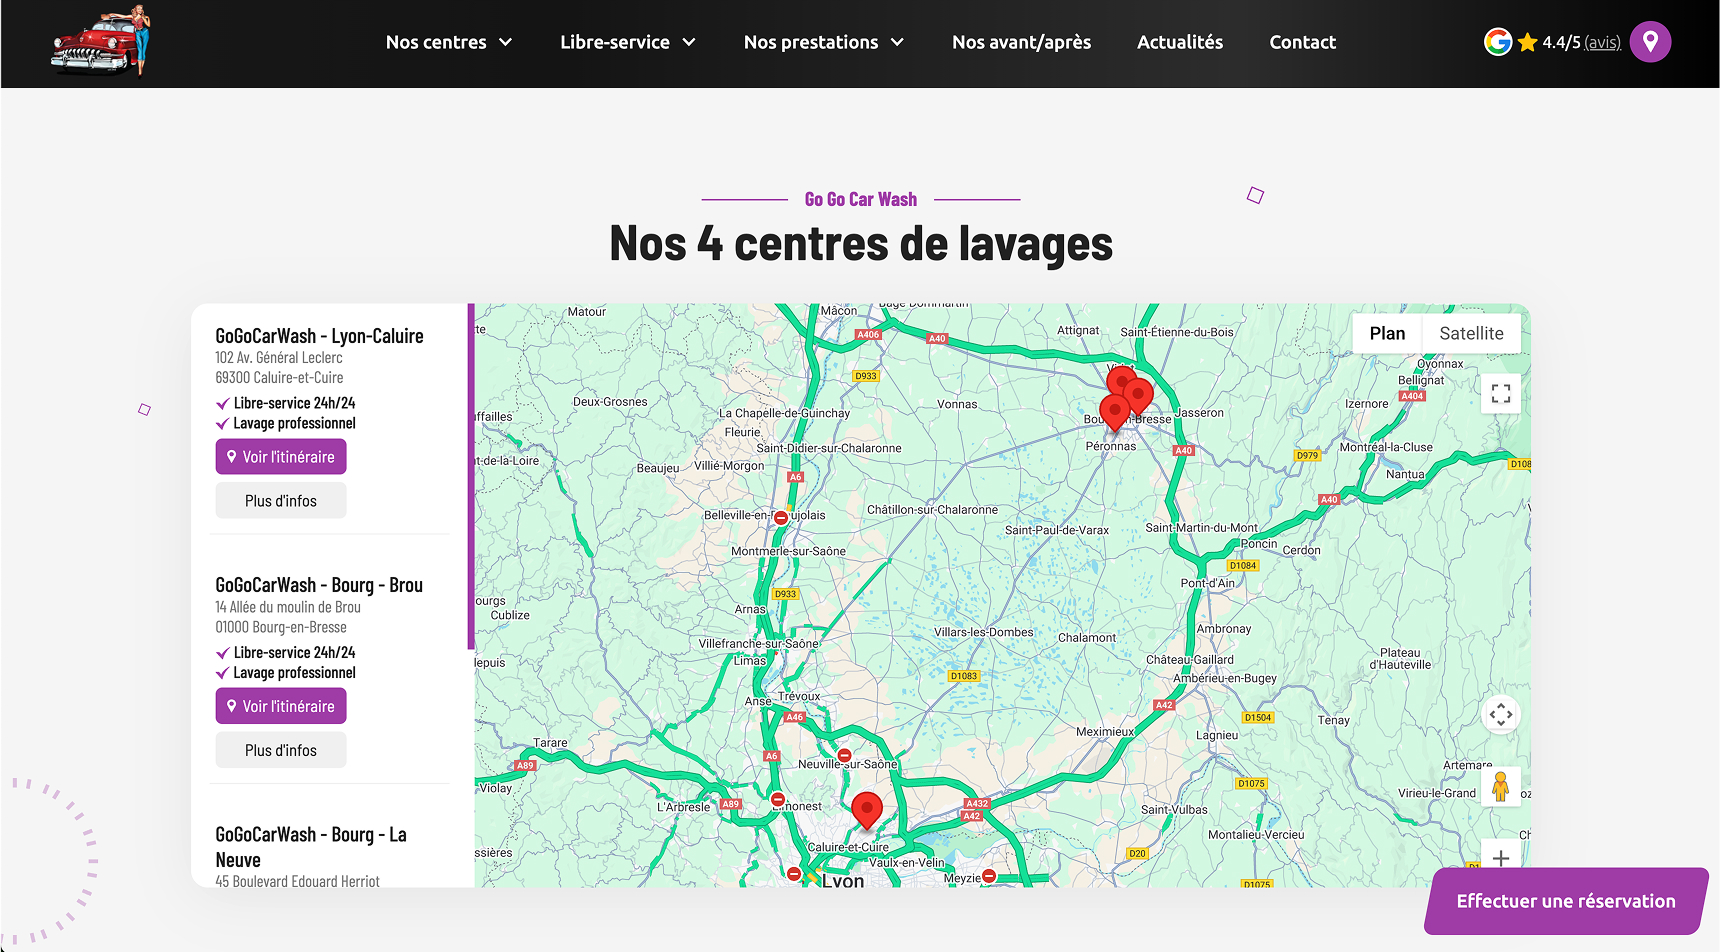Select GoGoCarWash - Bourg - Brou title
Viewport: 1720px width, 952px height.
tap(319, 585)
